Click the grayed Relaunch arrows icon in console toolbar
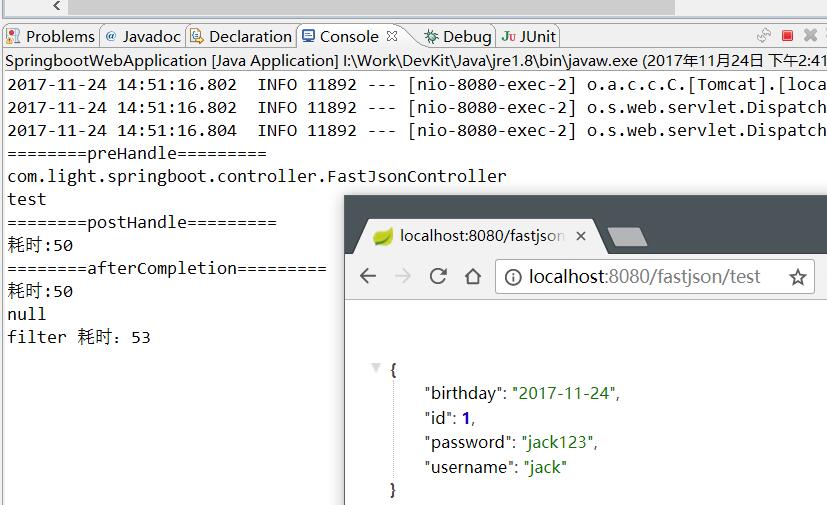The image size is (827, 505). tap(764, 35)
